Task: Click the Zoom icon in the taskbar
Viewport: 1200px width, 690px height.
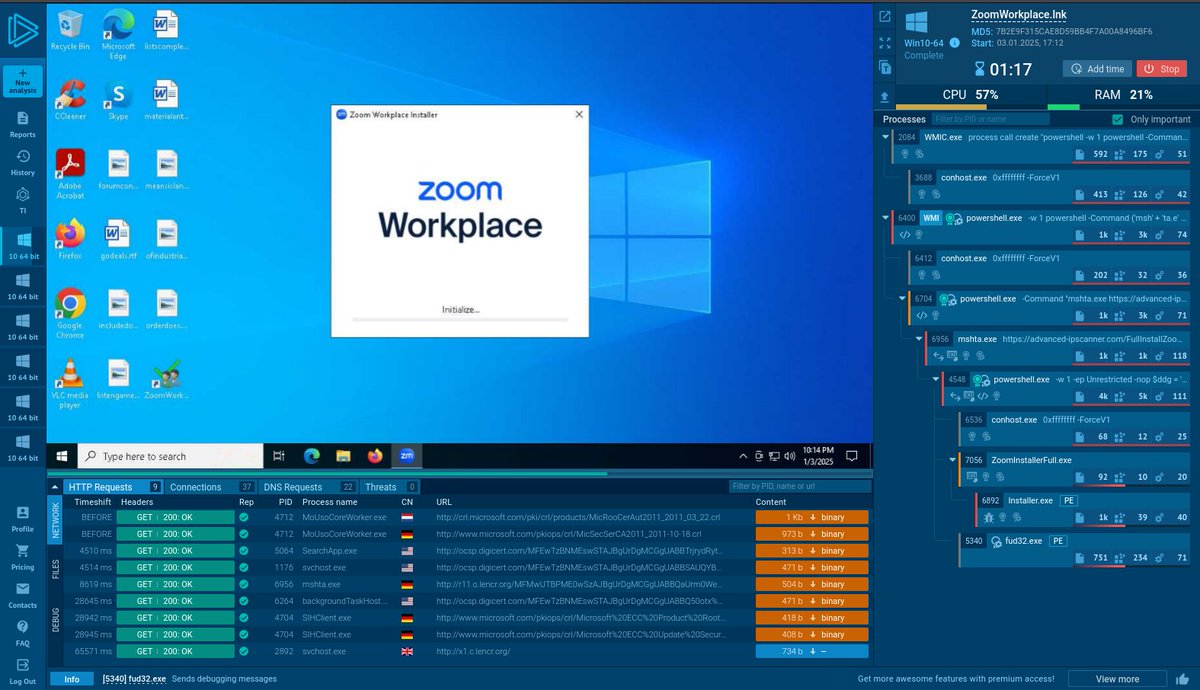Action: pos(407,455)
